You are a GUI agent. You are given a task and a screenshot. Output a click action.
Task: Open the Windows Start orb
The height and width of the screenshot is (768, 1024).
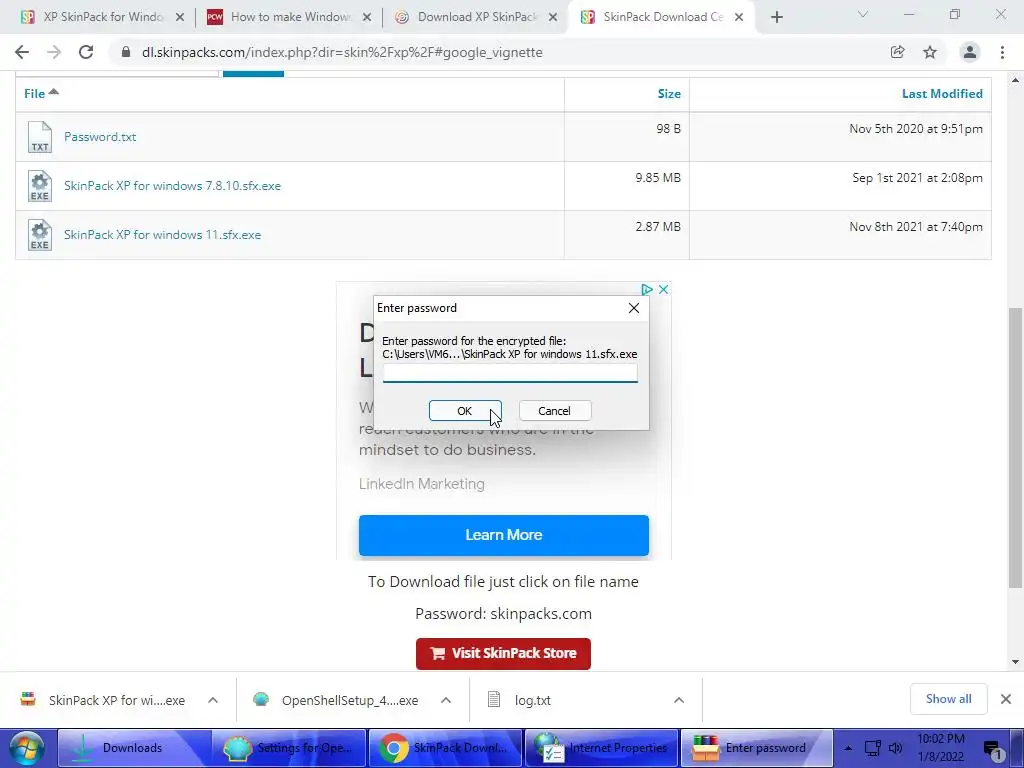tap(27, 748)
